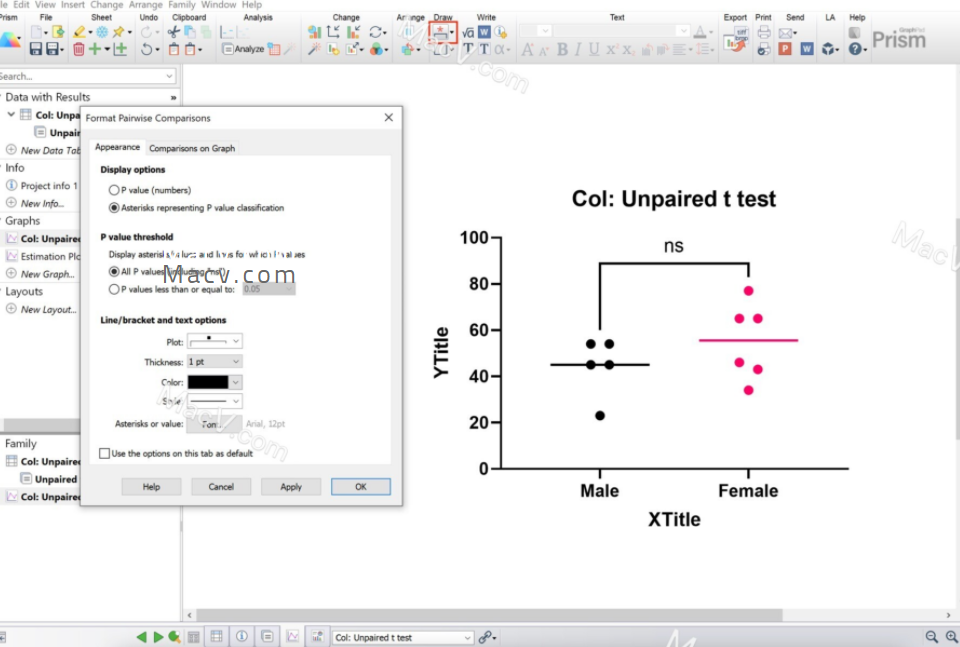The width and height of the screenshot is (960, 647).
Task: Click the Save floppy disk icon
Action: click(36, 49)
